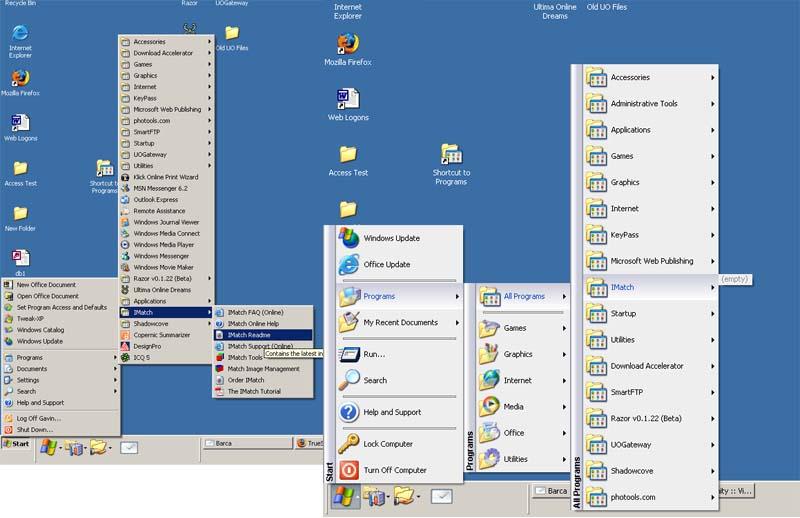Image resolution: width=800 pixels, height=518 pixels.
Task: Expand the Settings arrow in classic menu
Action: (115, 380)
